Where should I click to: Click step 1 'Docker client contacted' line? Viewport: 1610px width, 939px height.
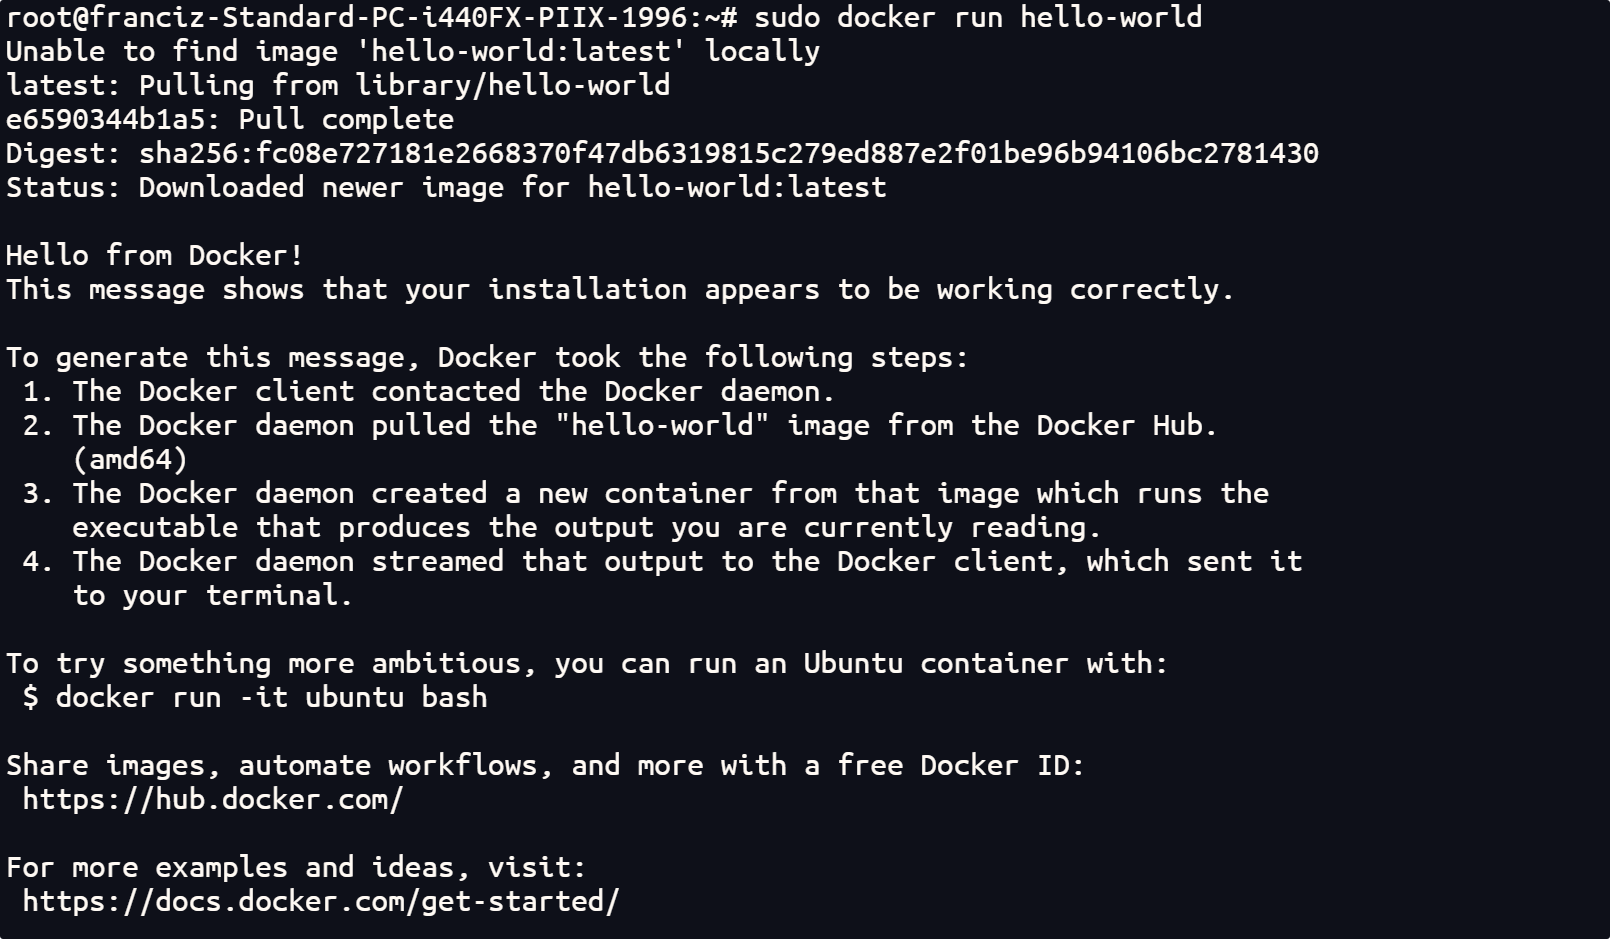click(453, 391)
